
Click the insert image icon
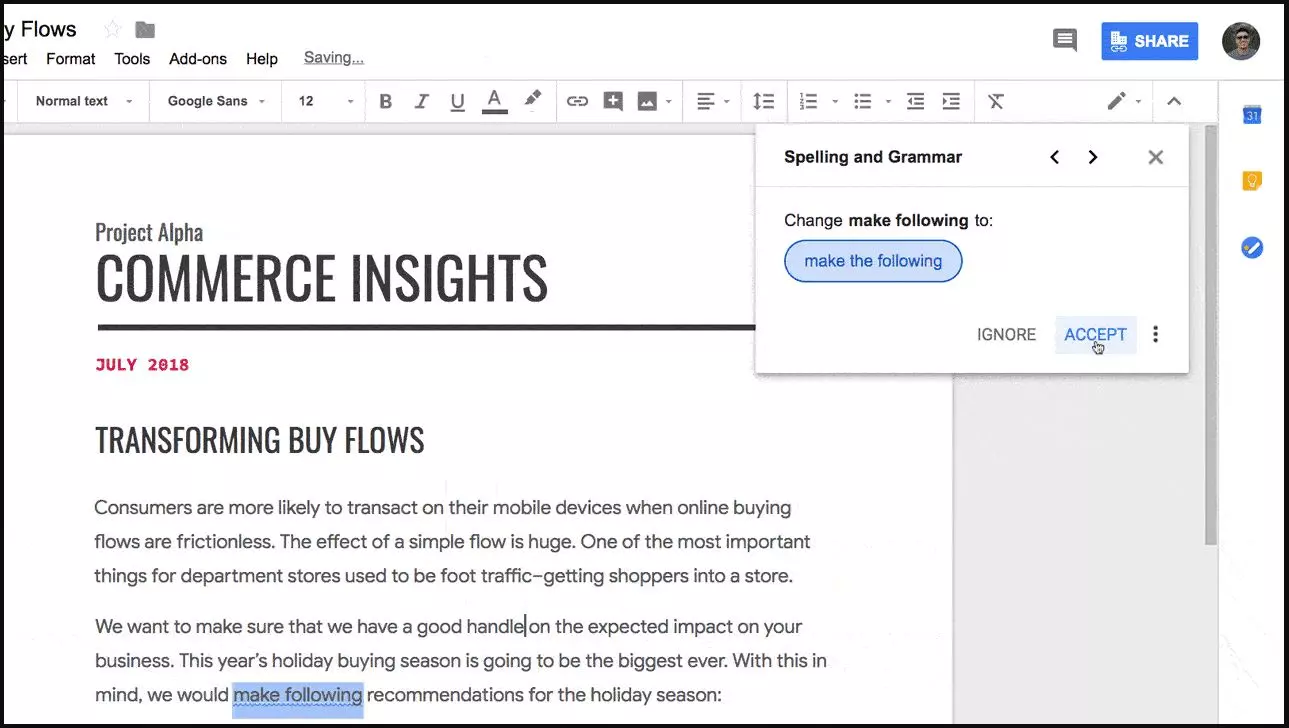point(648,101)
